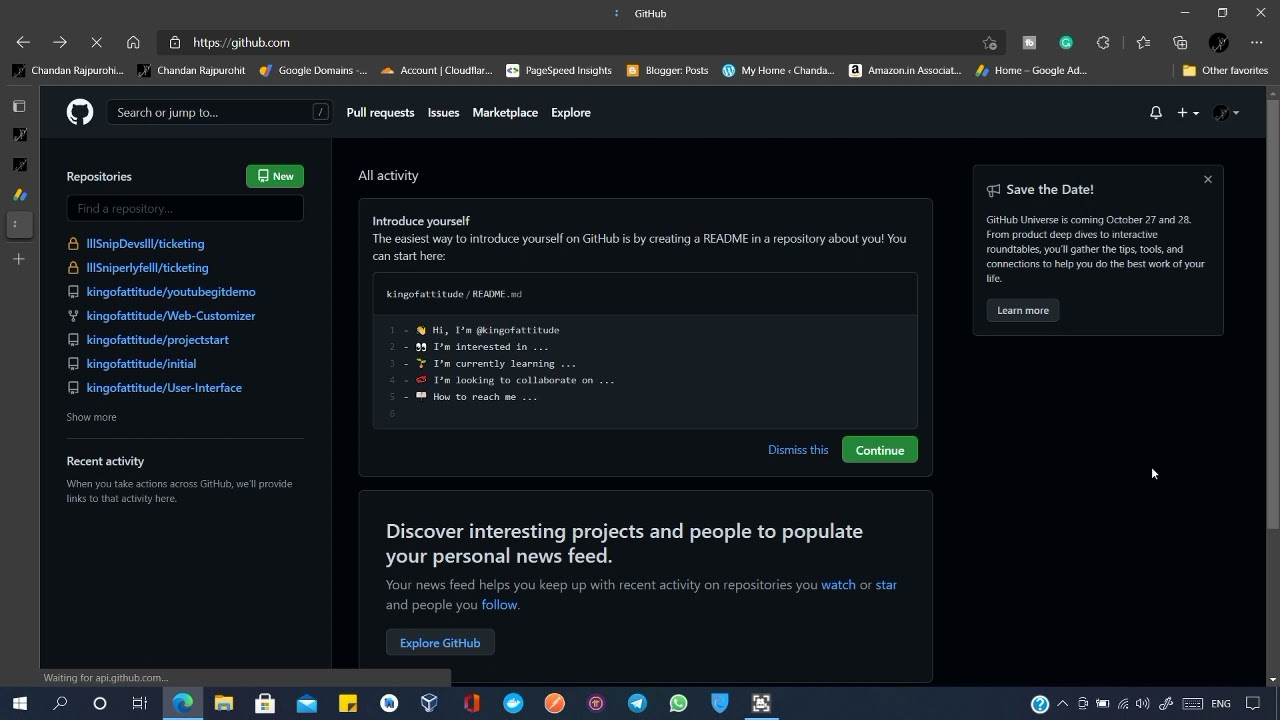The image size is (1280, 720).
Task: Follow the follow link
Action: 499,605
